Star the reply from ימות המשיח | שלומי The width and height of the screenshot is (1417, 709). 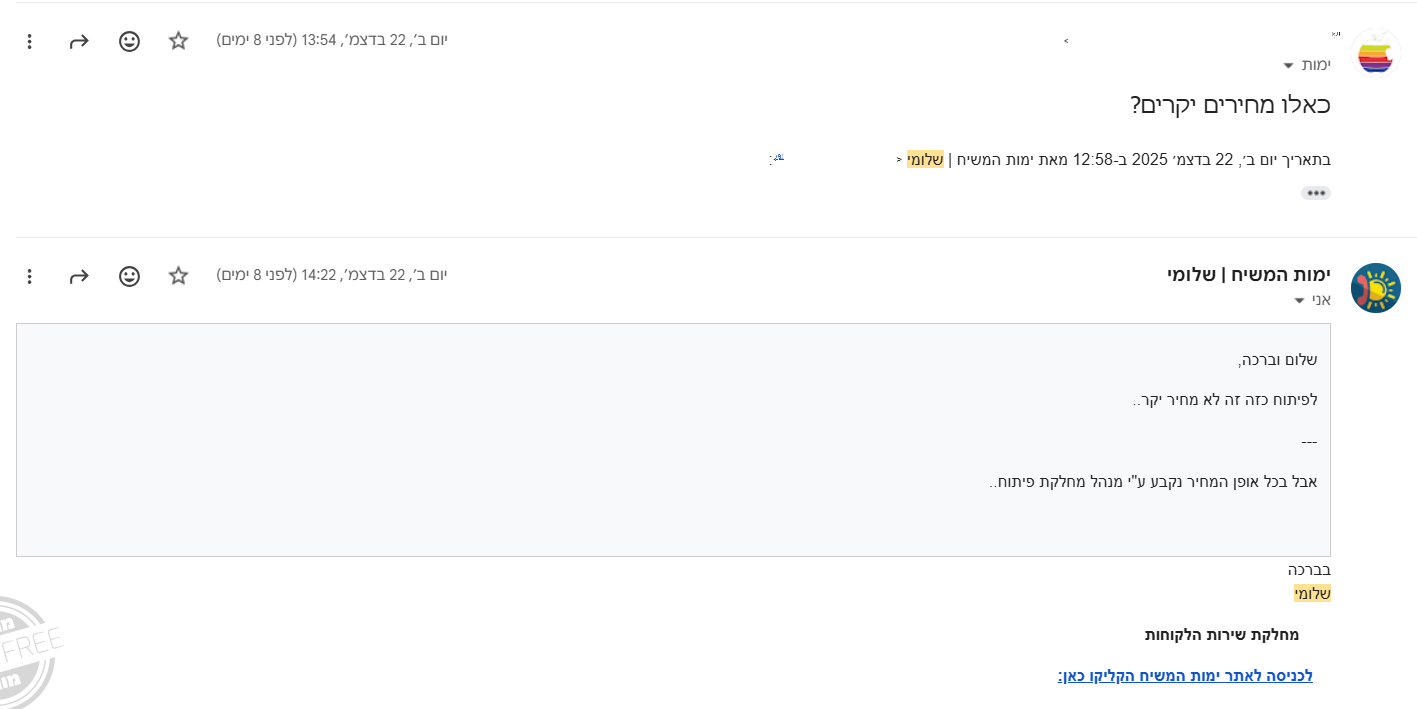(x=177, y=276)
